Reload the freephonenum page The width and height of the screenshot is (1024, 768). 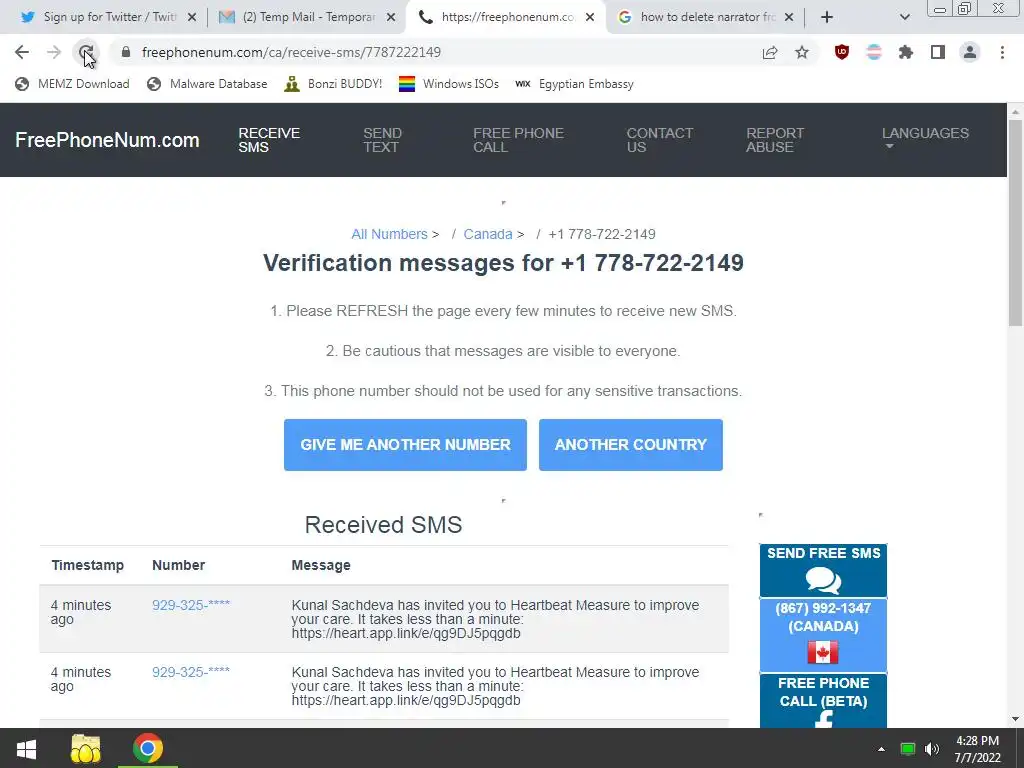point(86,52)
